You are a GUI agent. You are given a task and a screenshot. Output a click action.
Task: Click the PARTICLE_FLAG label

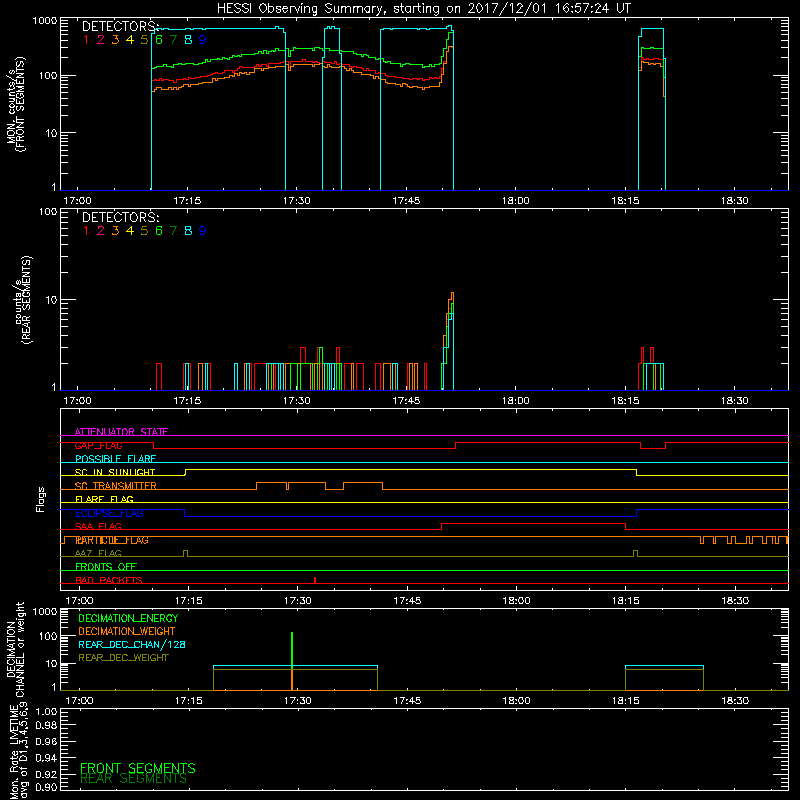112,540
